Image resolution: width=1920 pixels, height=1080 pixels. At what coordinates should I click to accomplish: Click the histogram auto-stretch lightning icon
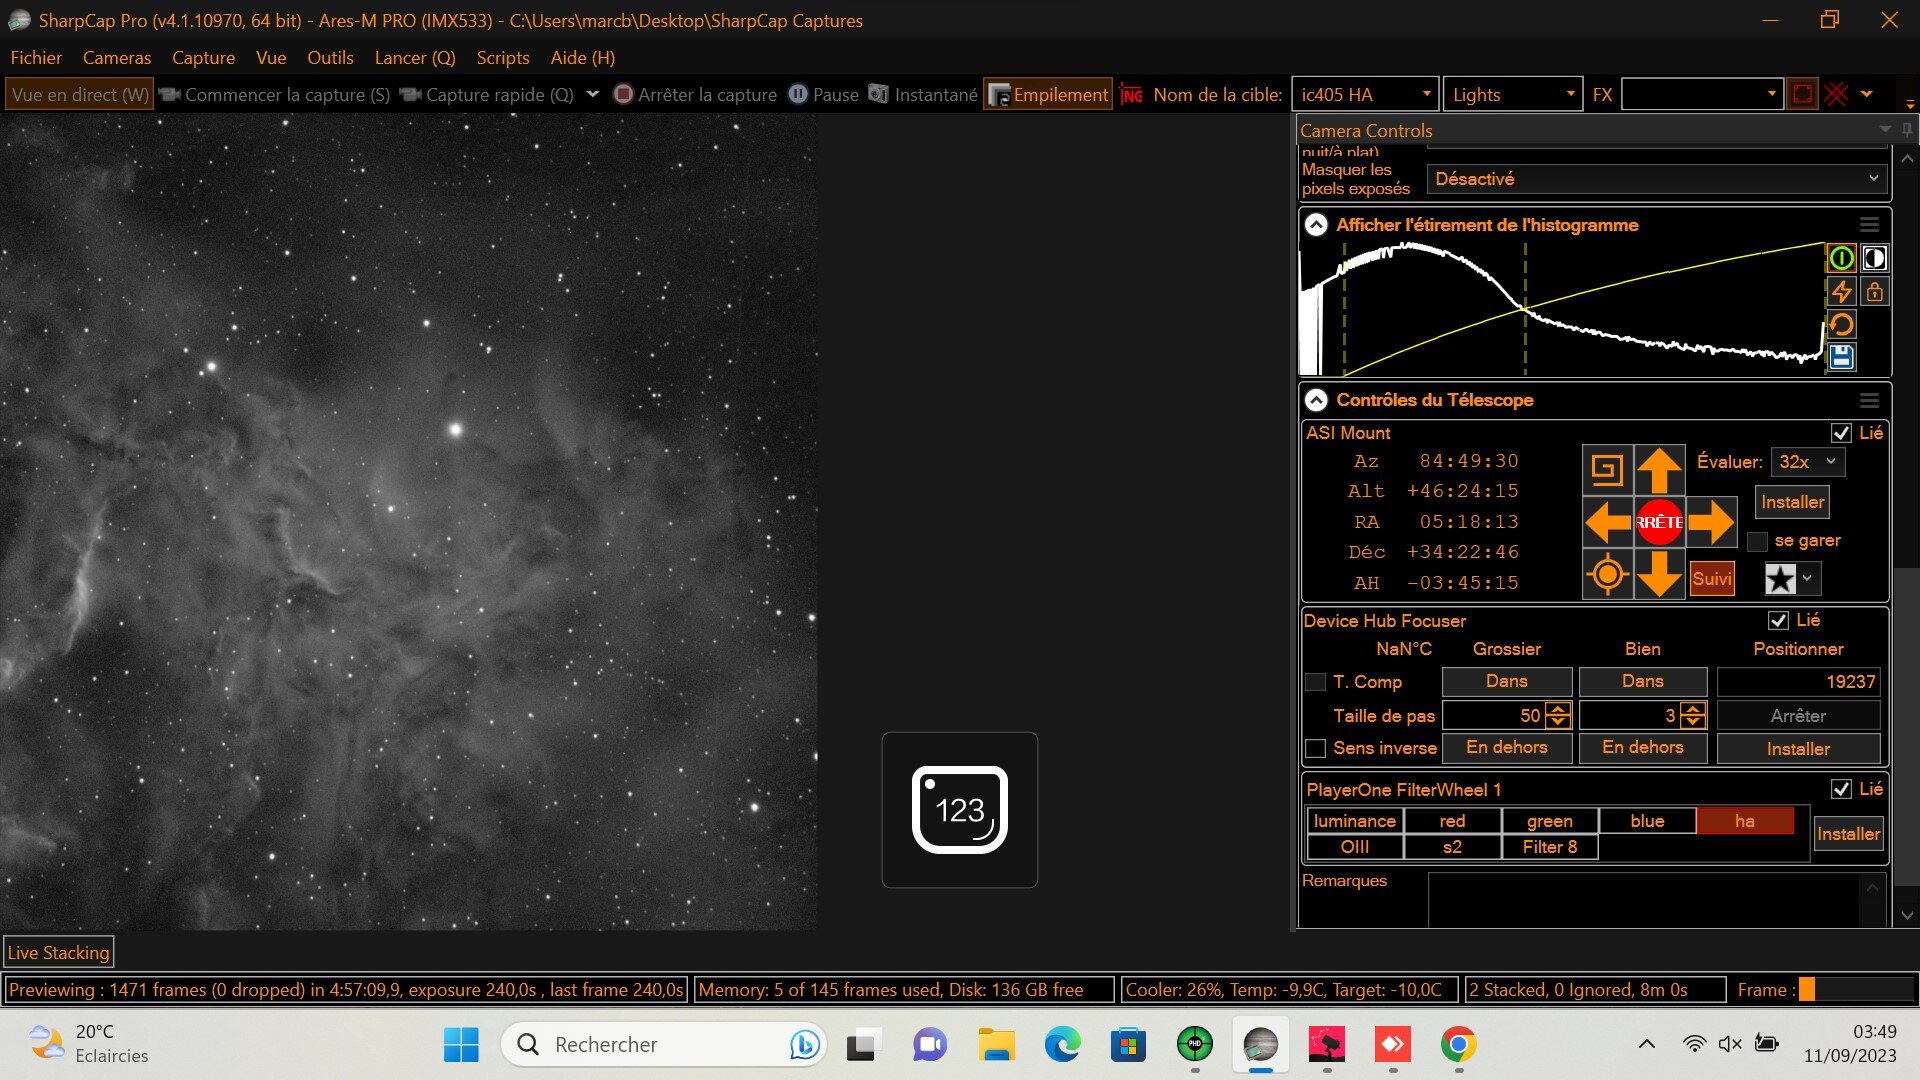[1841, 291]
